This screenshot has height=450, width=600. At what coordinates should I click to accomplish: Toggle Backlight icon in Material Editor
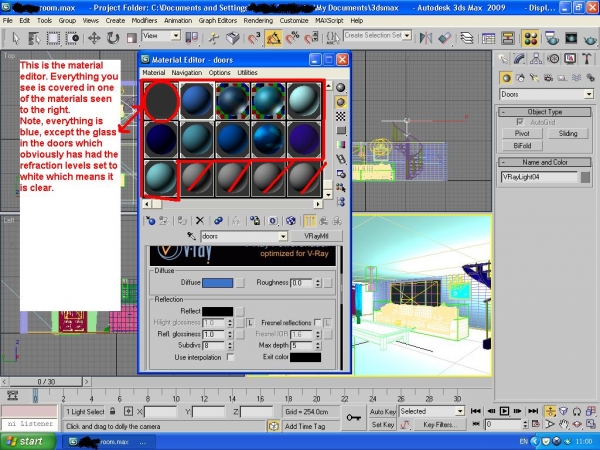[341, 102]
